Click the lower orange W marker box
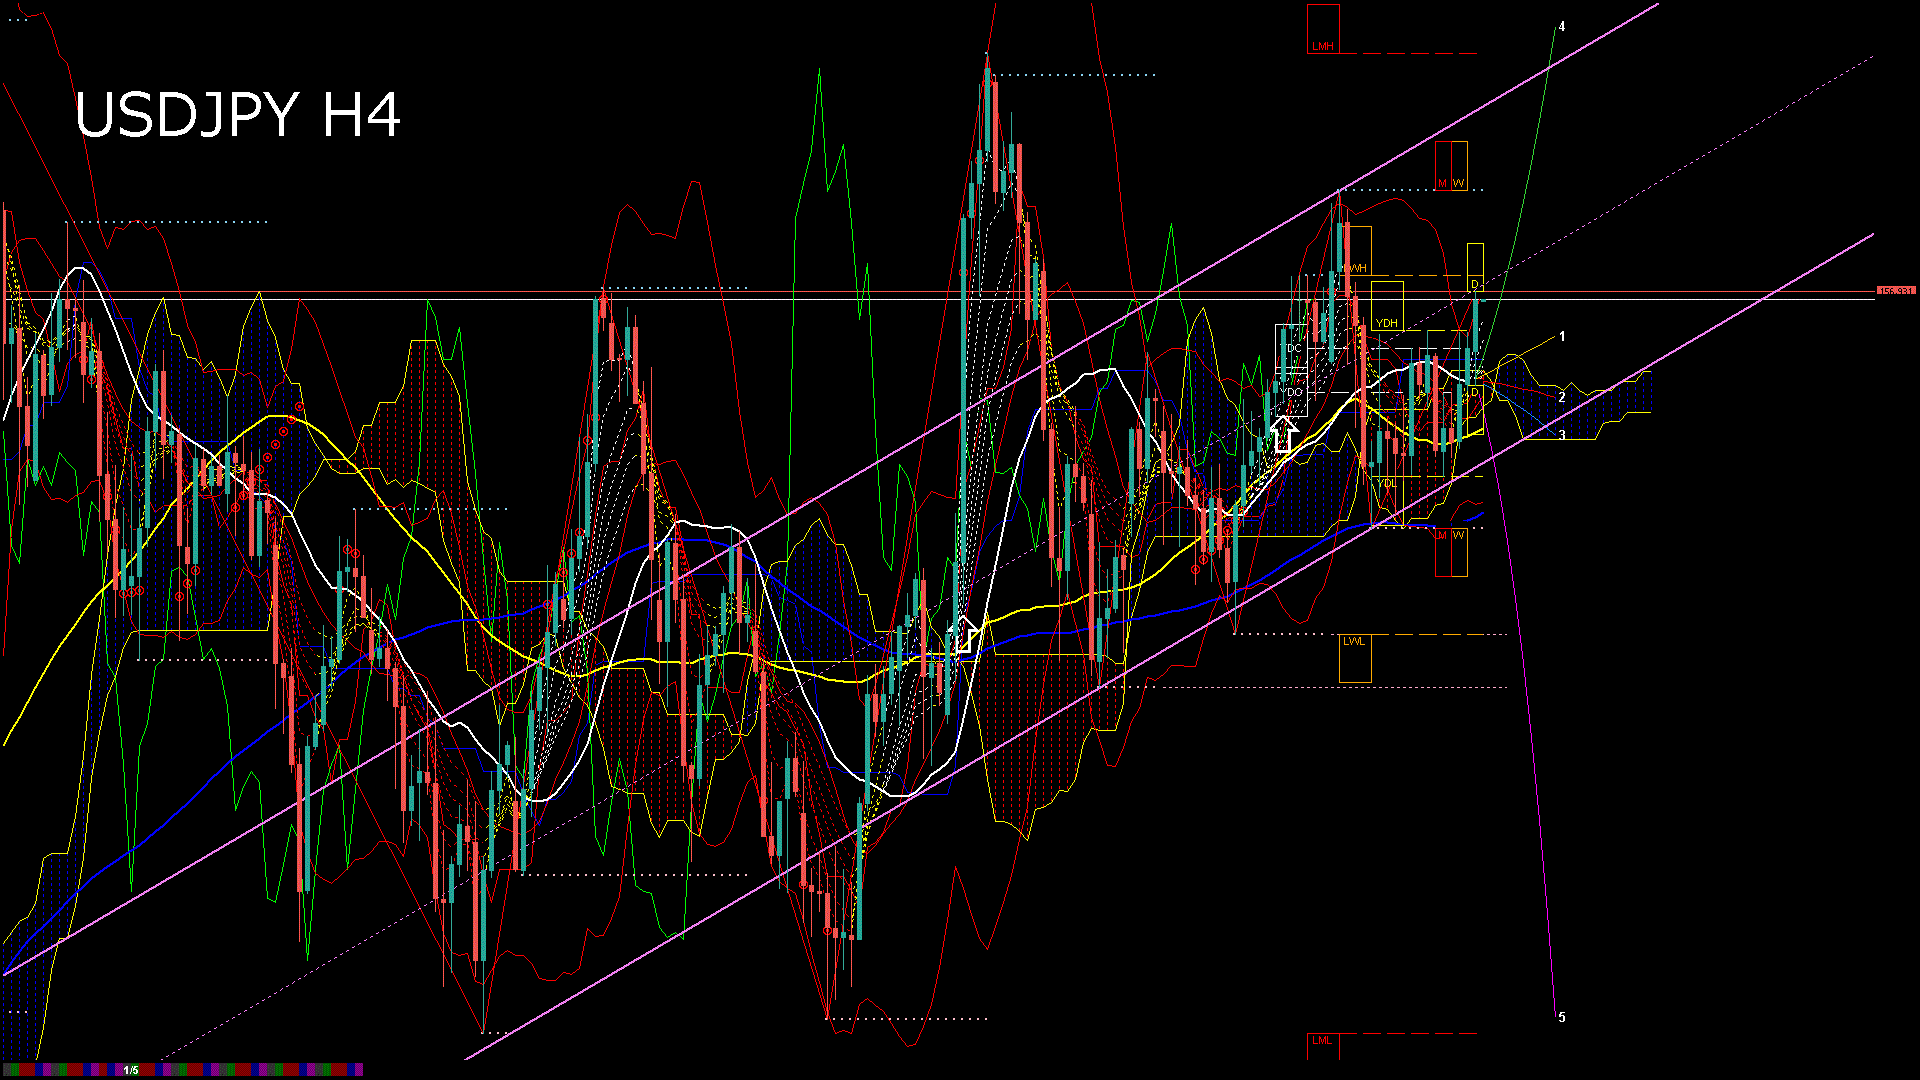 1459,552
